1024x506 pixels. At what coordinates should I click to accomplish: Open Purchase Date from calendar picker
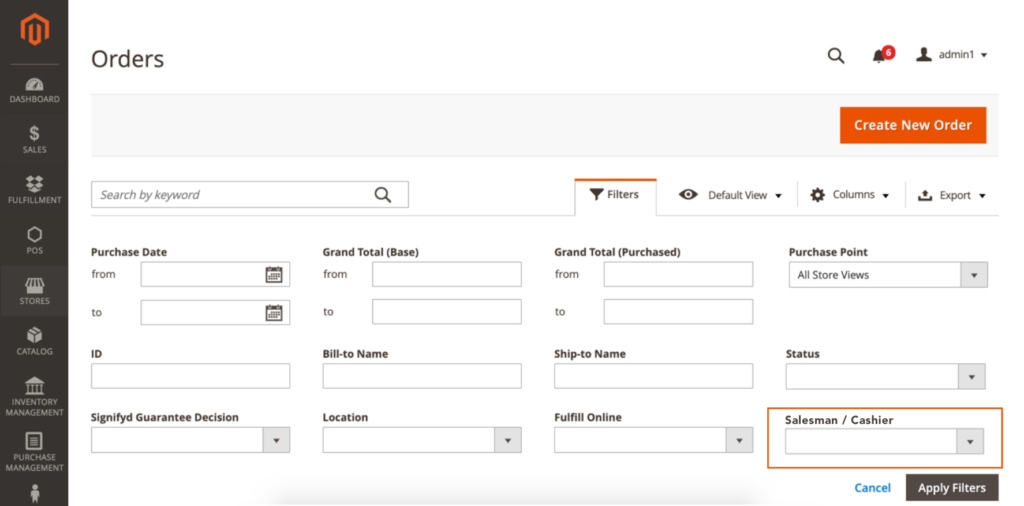274,274
